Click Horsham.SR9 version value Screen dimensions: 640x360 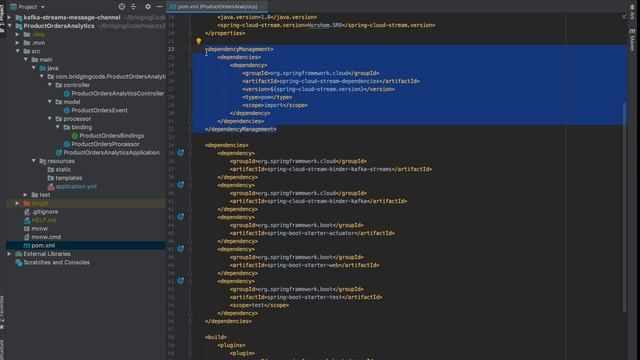coord(324,25)
